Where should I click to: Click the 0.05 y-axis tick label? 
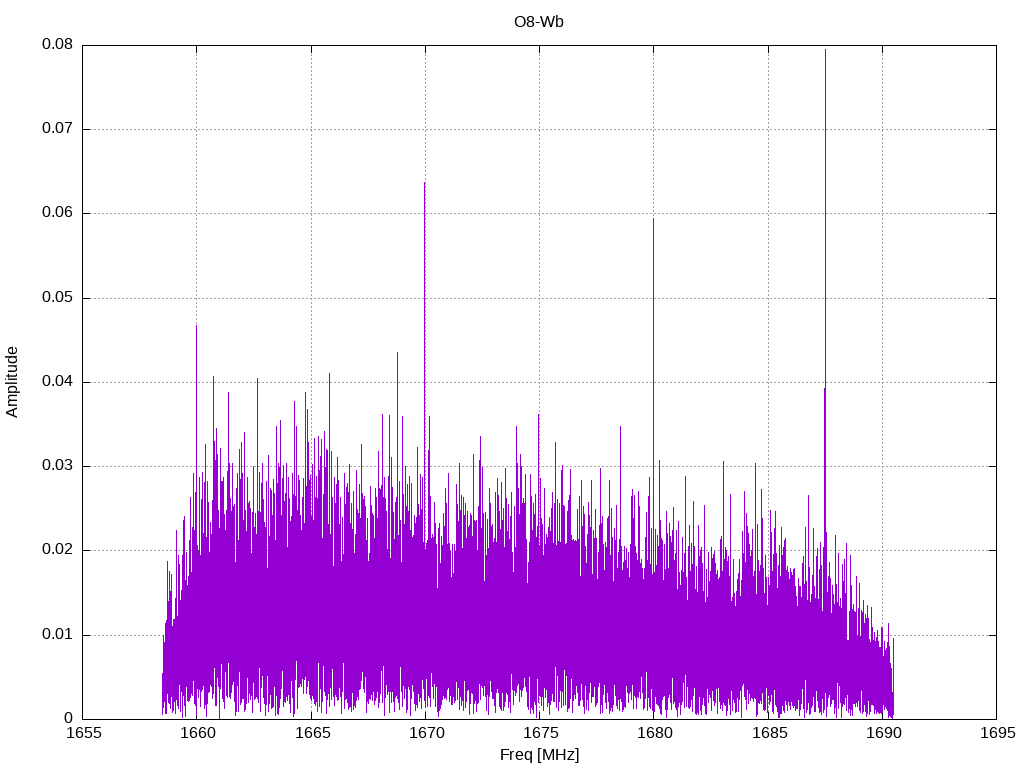pos(57,298)
